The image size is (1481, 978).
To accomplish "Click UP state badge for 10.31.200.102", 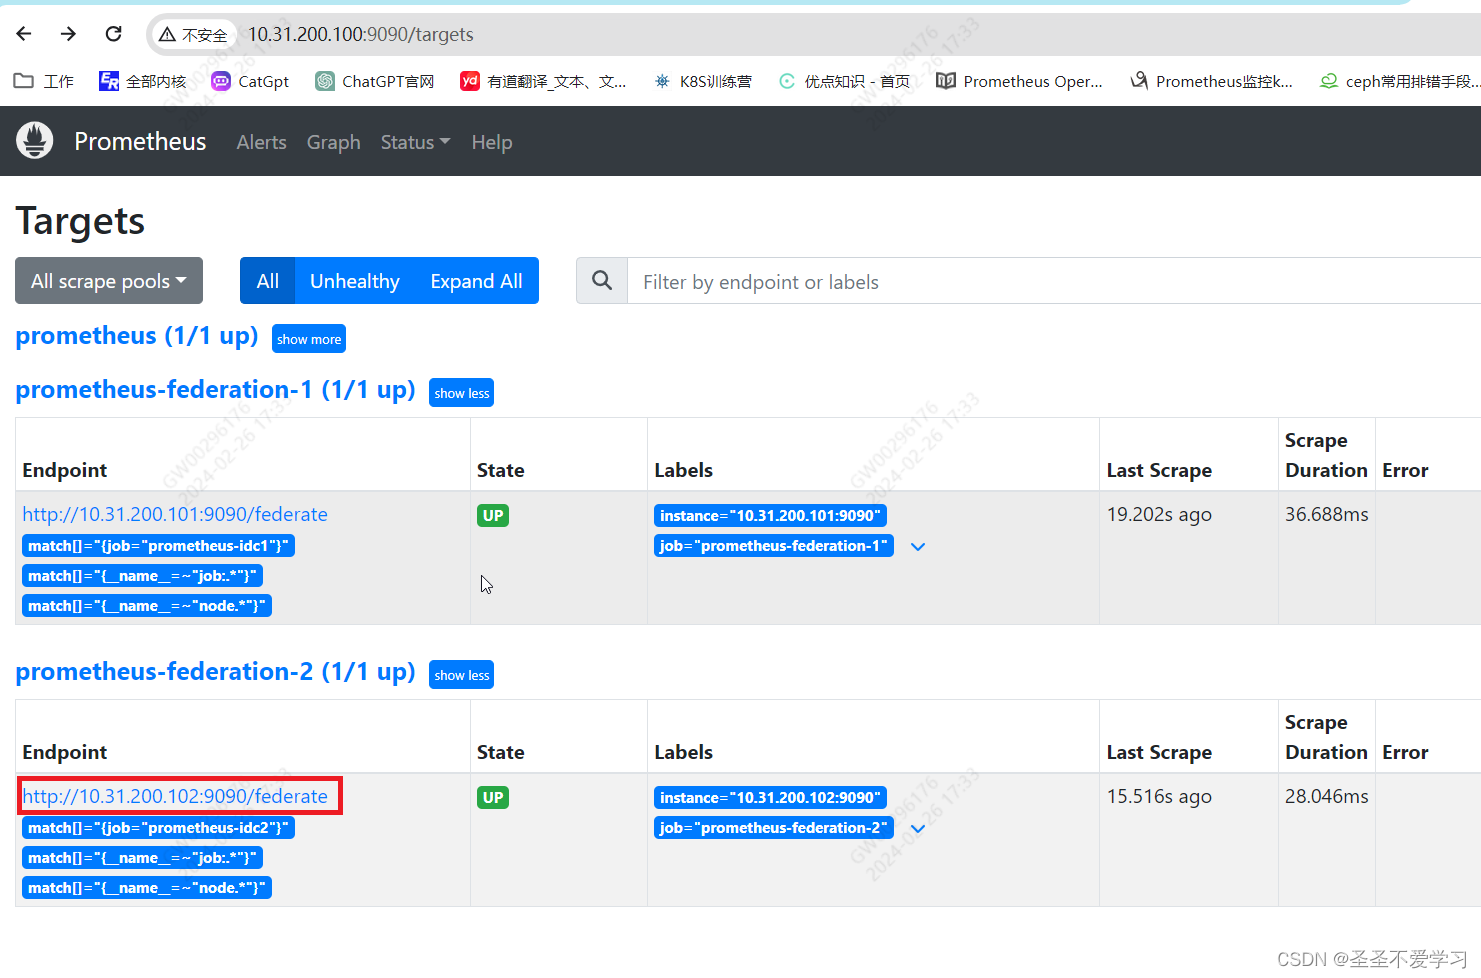I will click(493, 798).
